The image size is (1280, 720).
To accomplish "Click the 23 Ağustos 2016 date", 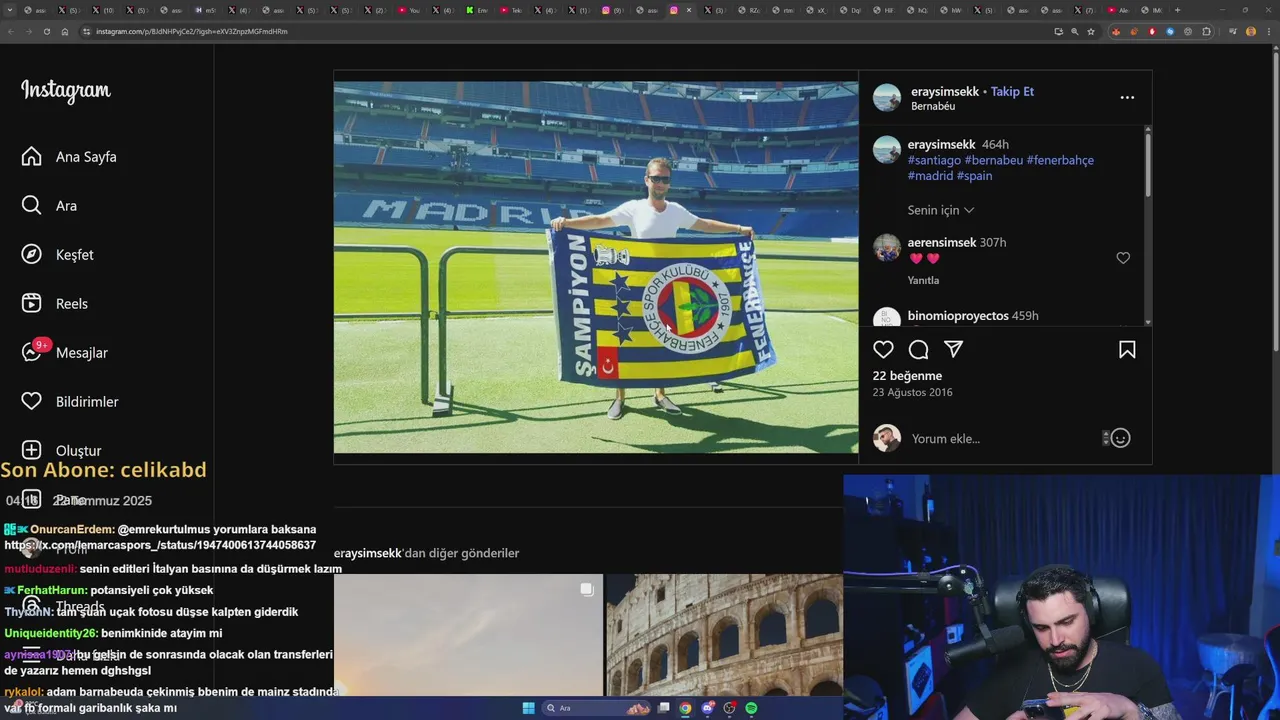I will point(912,393).
